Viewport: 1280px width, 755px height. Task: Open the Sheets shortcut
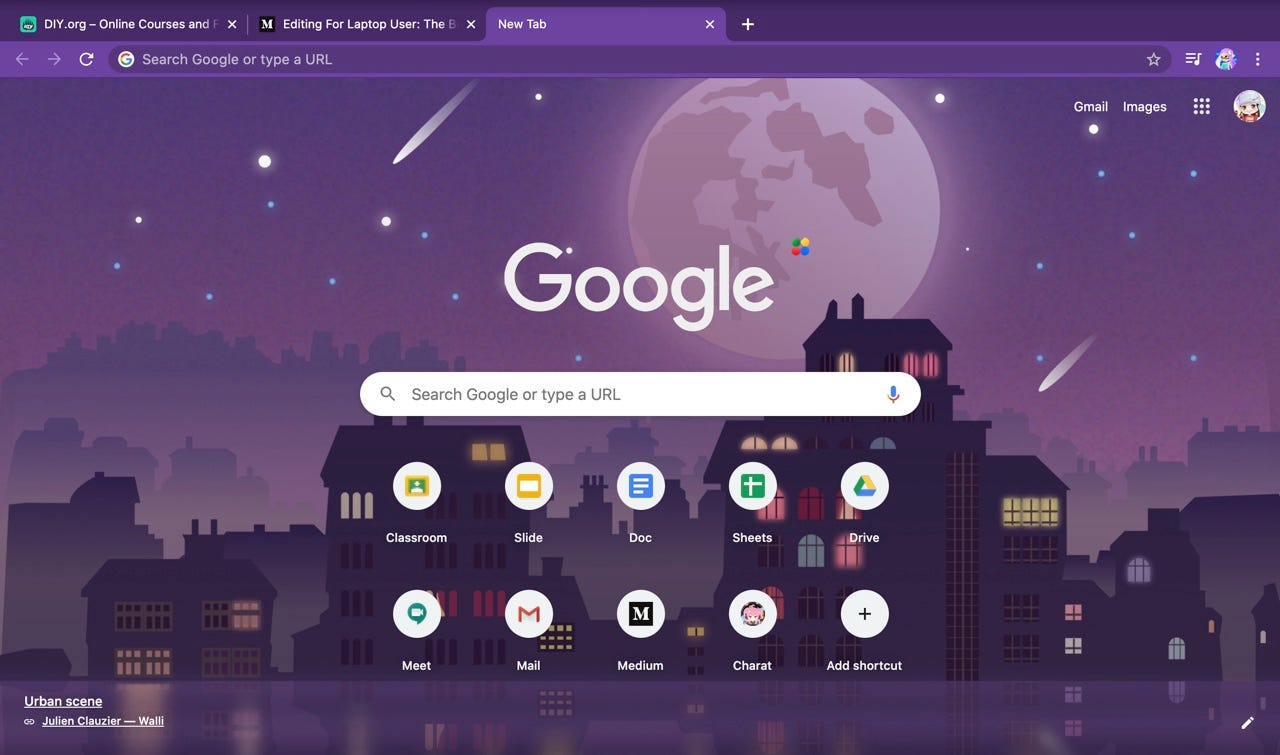click(753, 487)
